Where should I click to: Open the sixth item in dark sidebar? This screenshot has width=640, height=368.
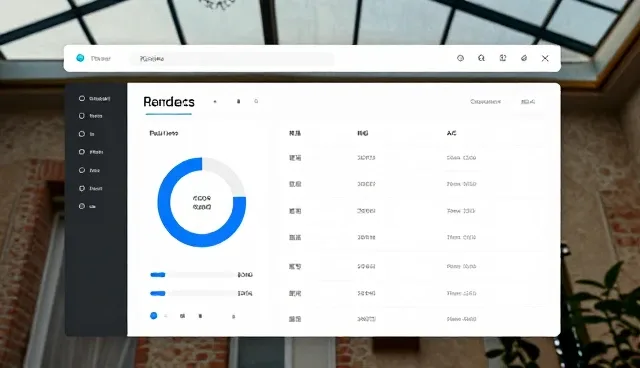click(x=91, y=188)
